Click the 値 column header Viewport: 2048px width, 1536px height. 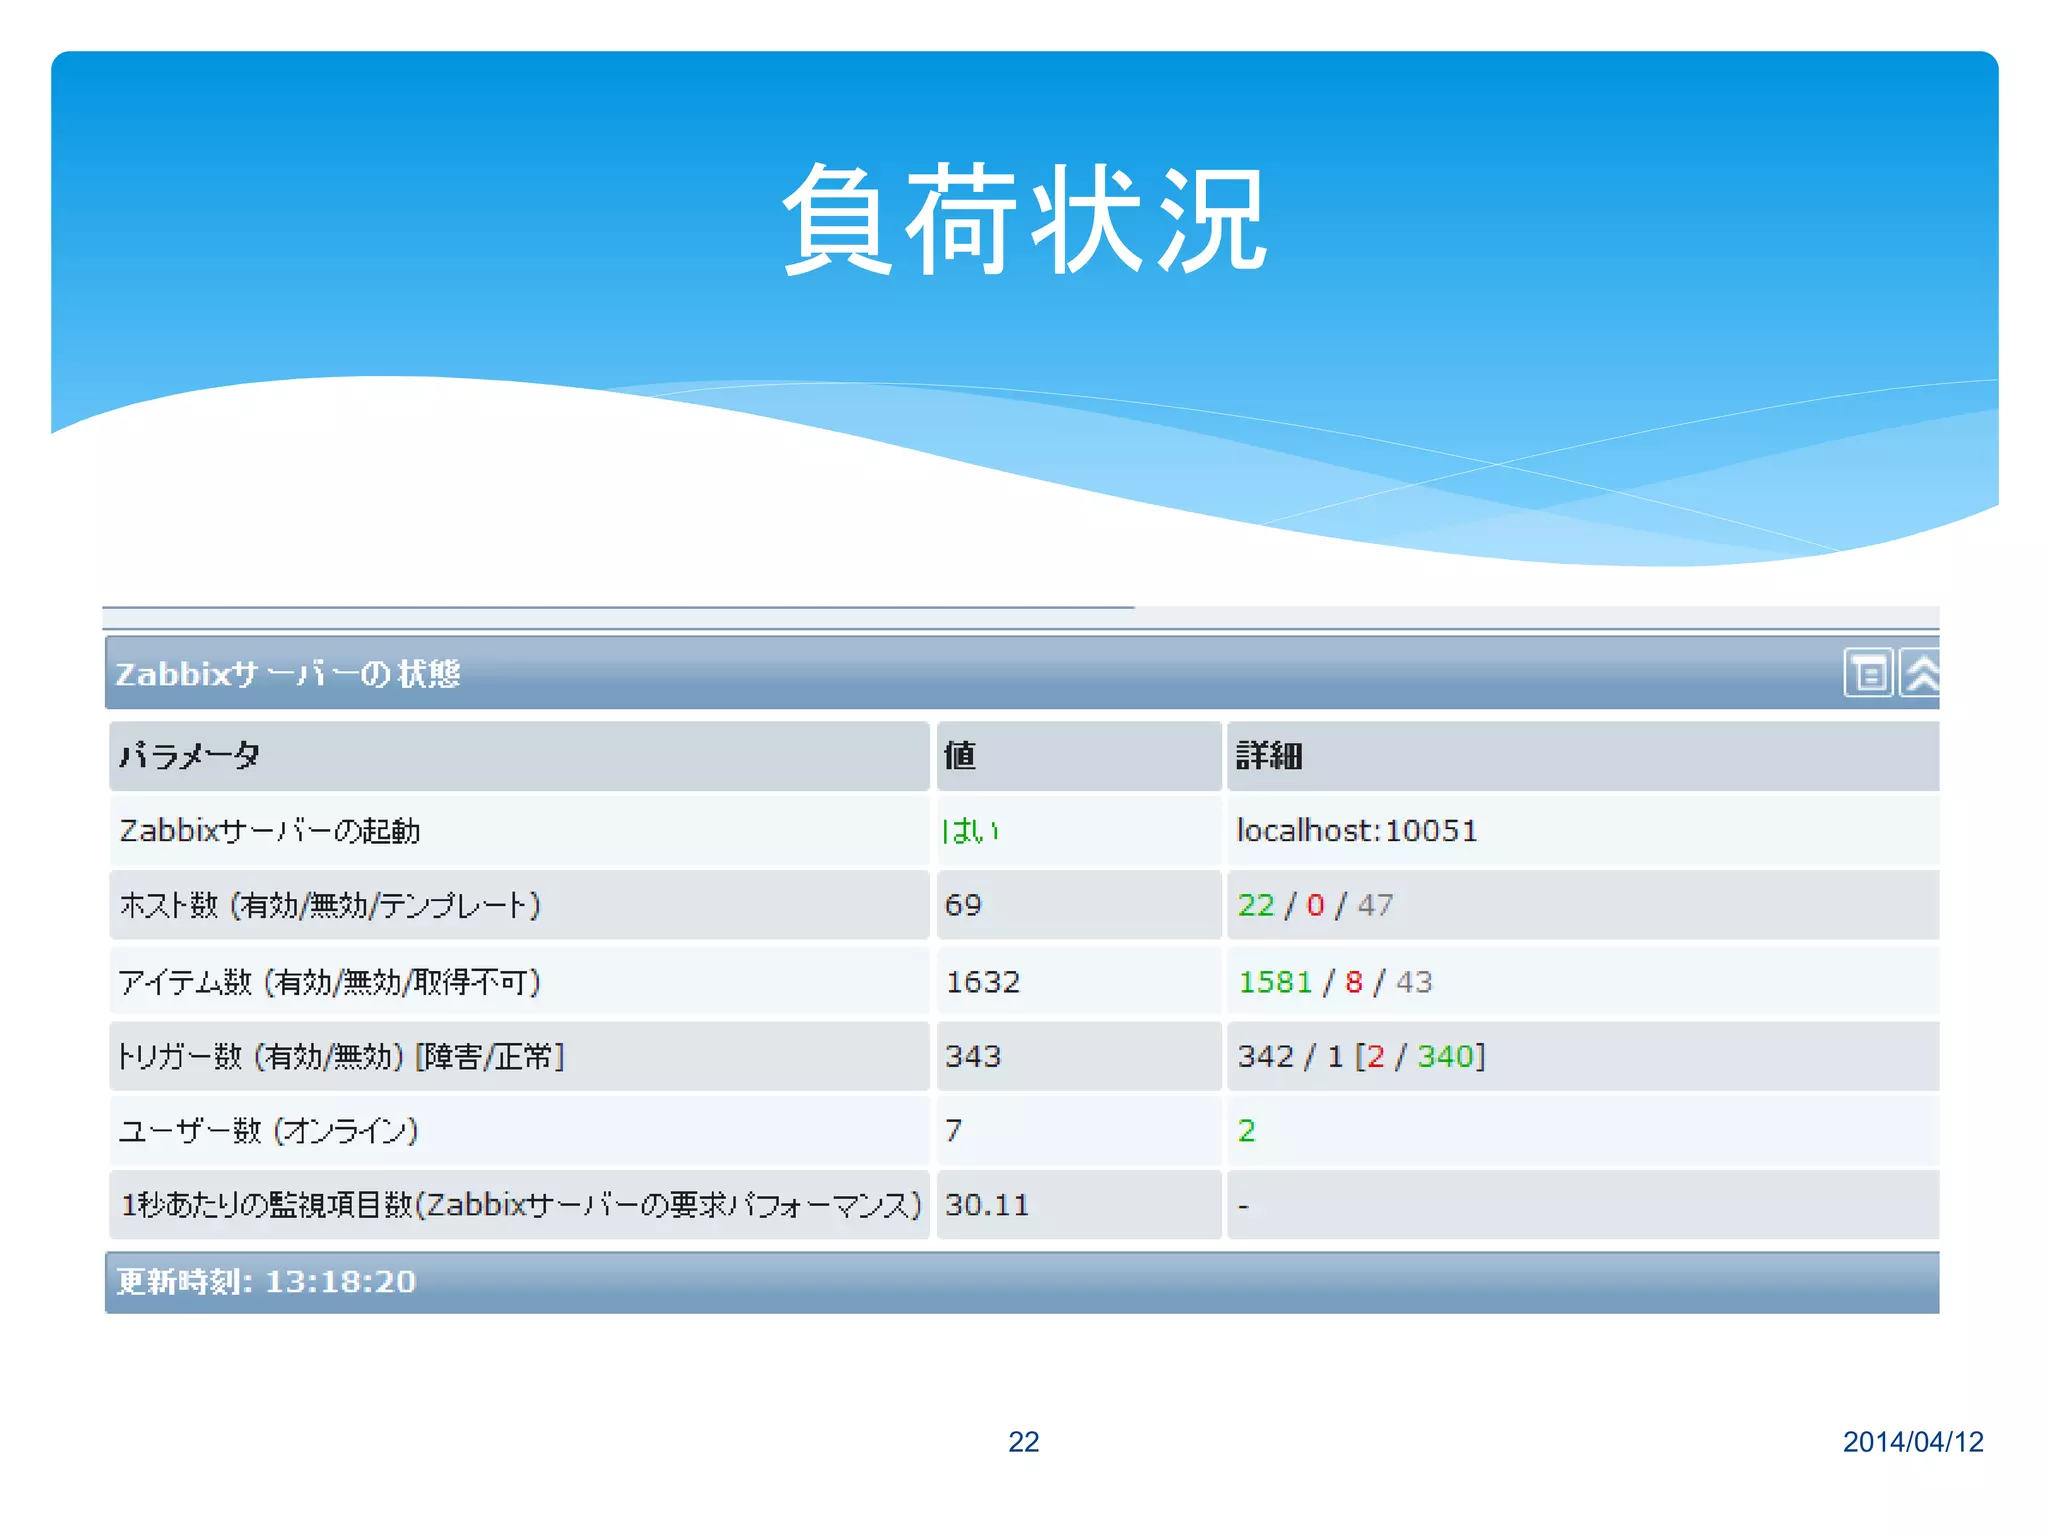coord(960,755)
